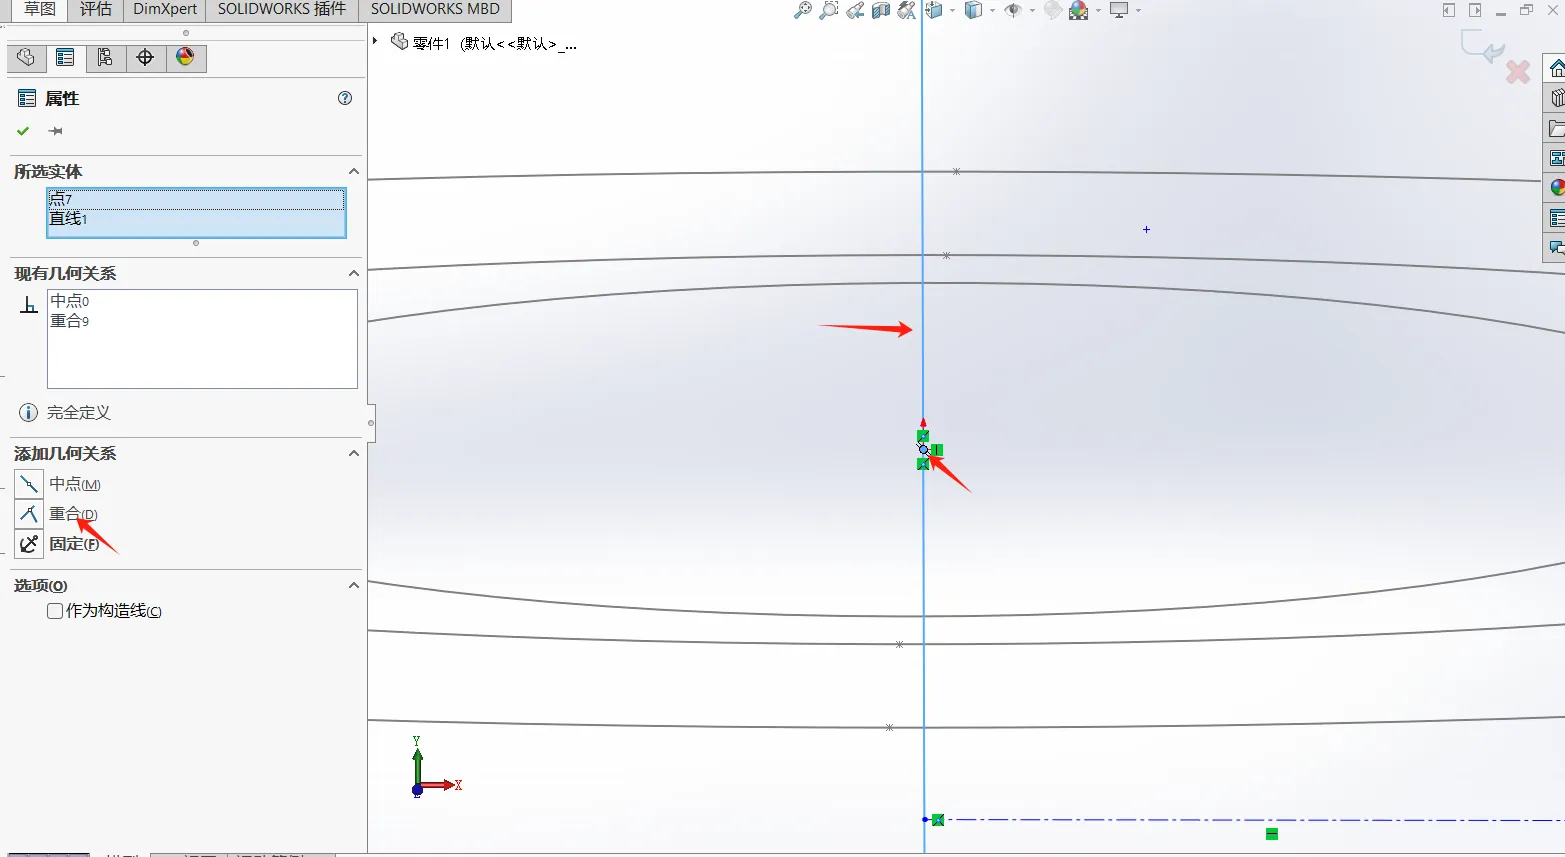
Task: Click the Zoom to Fit icon
Action: click(802, 10)
